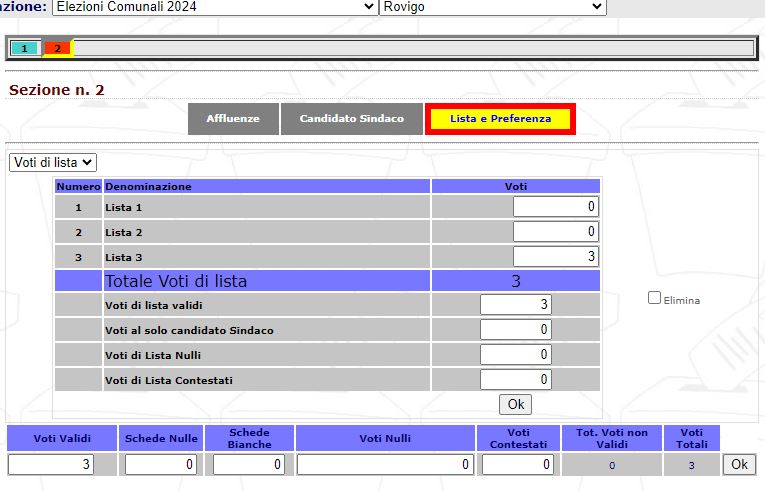Open the Lista e Preferenza tab

(x=500, y=119)
